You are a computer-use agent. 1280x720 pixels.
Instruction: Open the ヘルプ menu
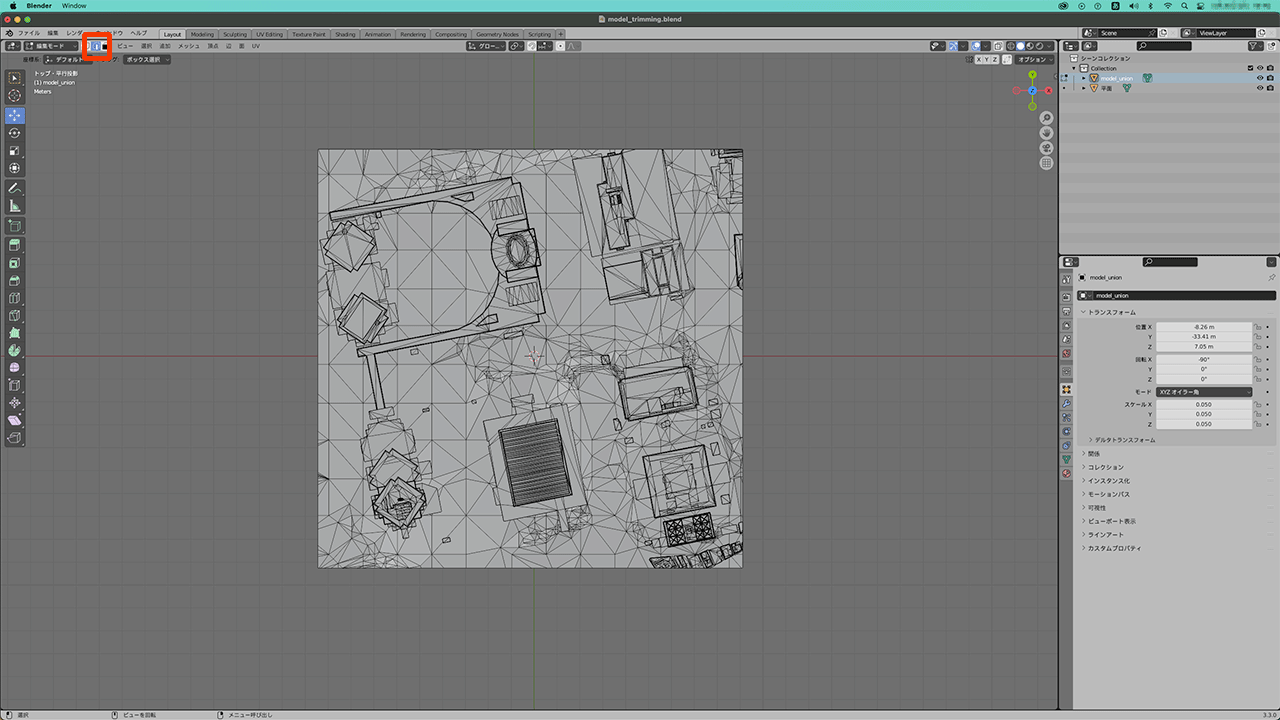139,33
